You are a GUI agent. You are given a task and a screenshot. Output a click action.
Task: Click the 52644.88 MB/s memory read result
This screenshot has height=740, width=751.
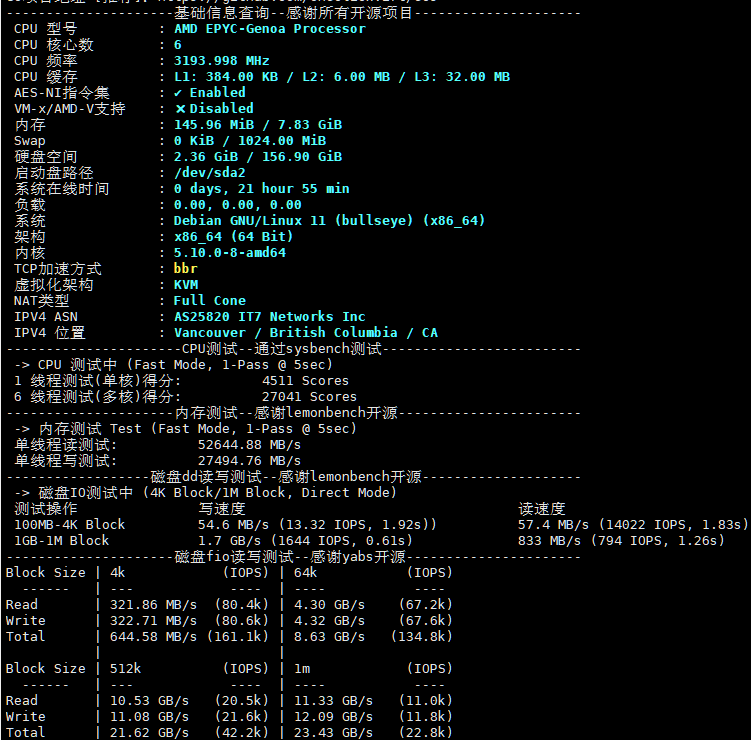click(249, 444)
